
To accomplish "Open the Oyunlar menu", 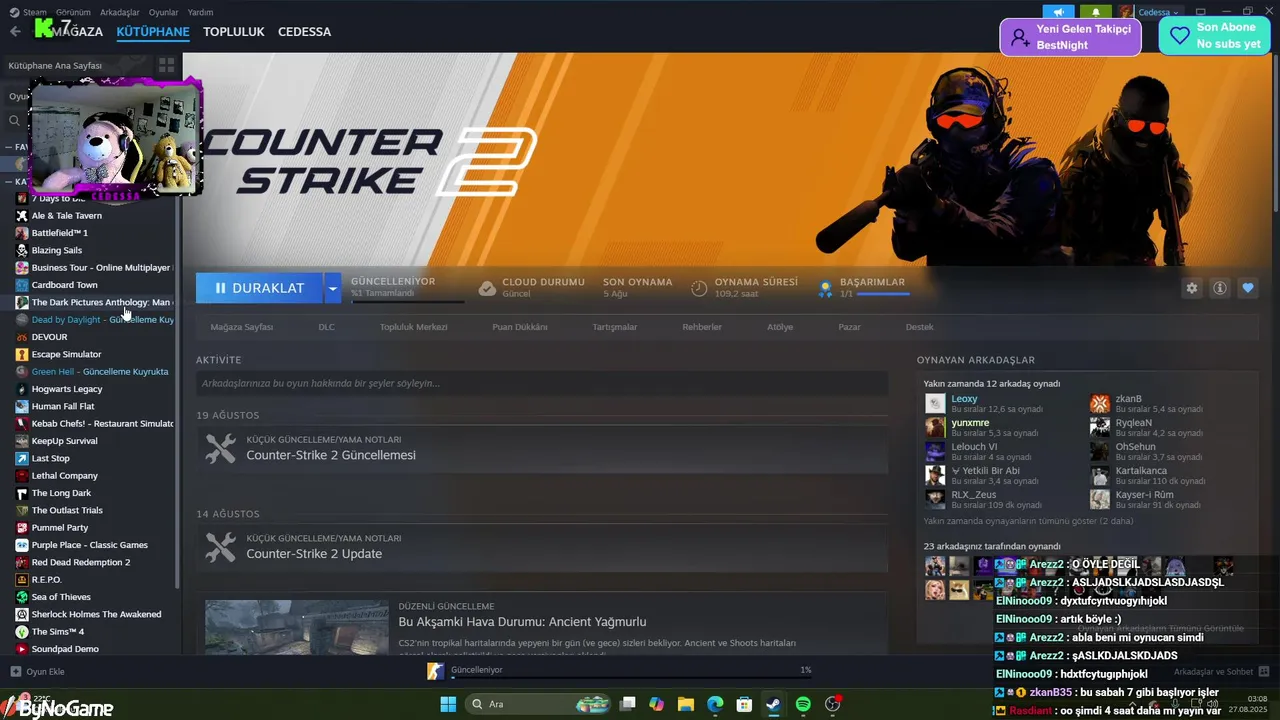I will click(x=164, y=12).
